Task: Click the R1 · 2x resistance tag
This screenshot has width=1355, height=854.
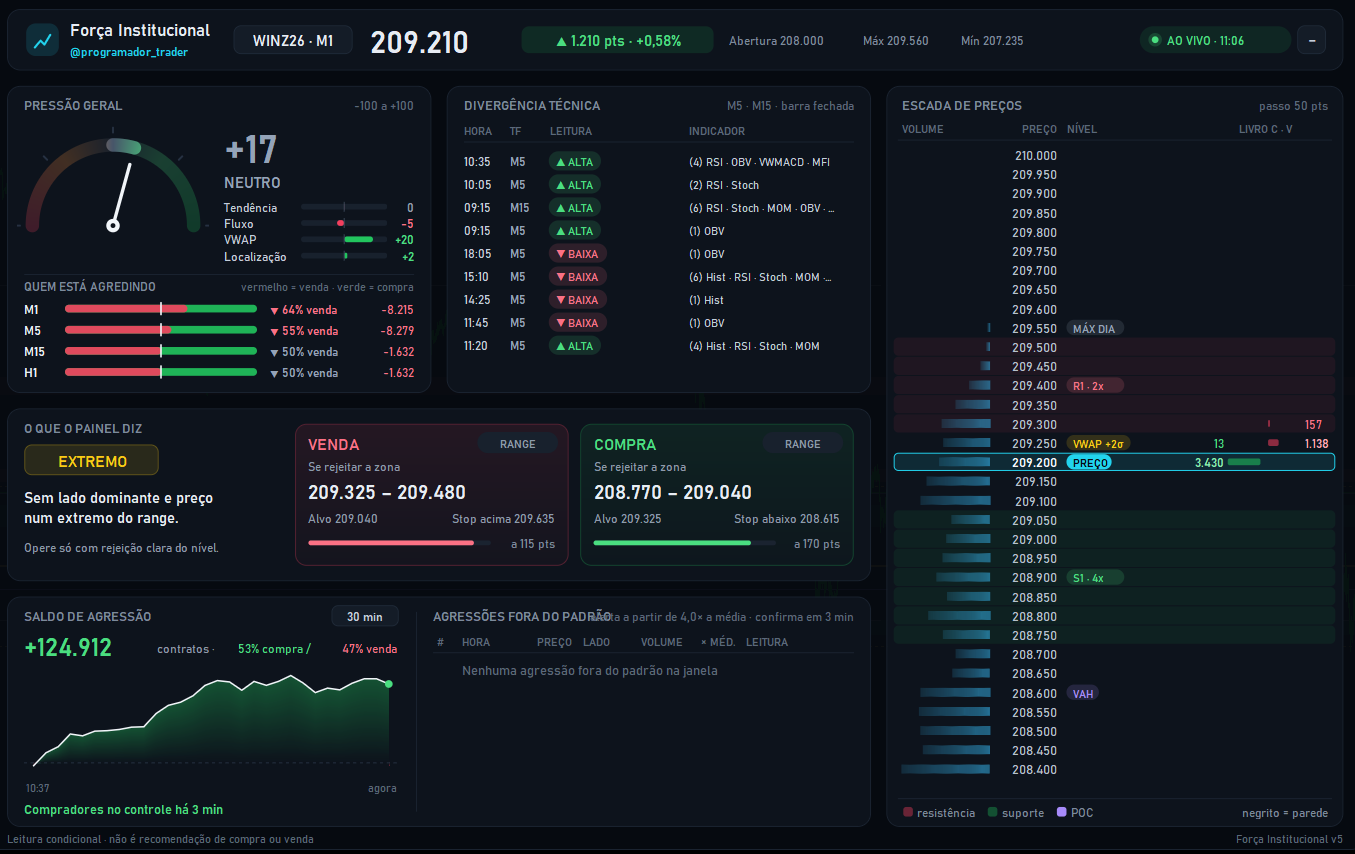Action: tap(1095, 385)
